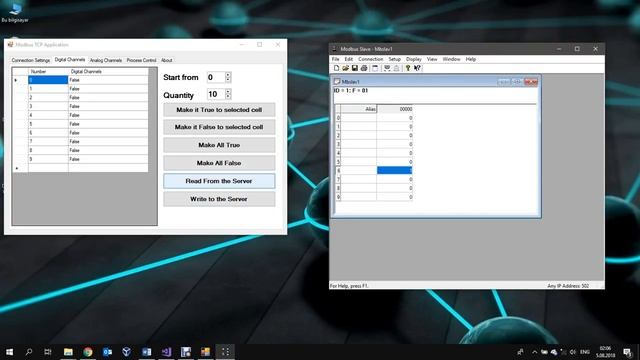Click Alias column header in Mbslav1
Image resolution: width=640 pixels, height=360 pixels.
pyautogui.click(x=358, y=109)
